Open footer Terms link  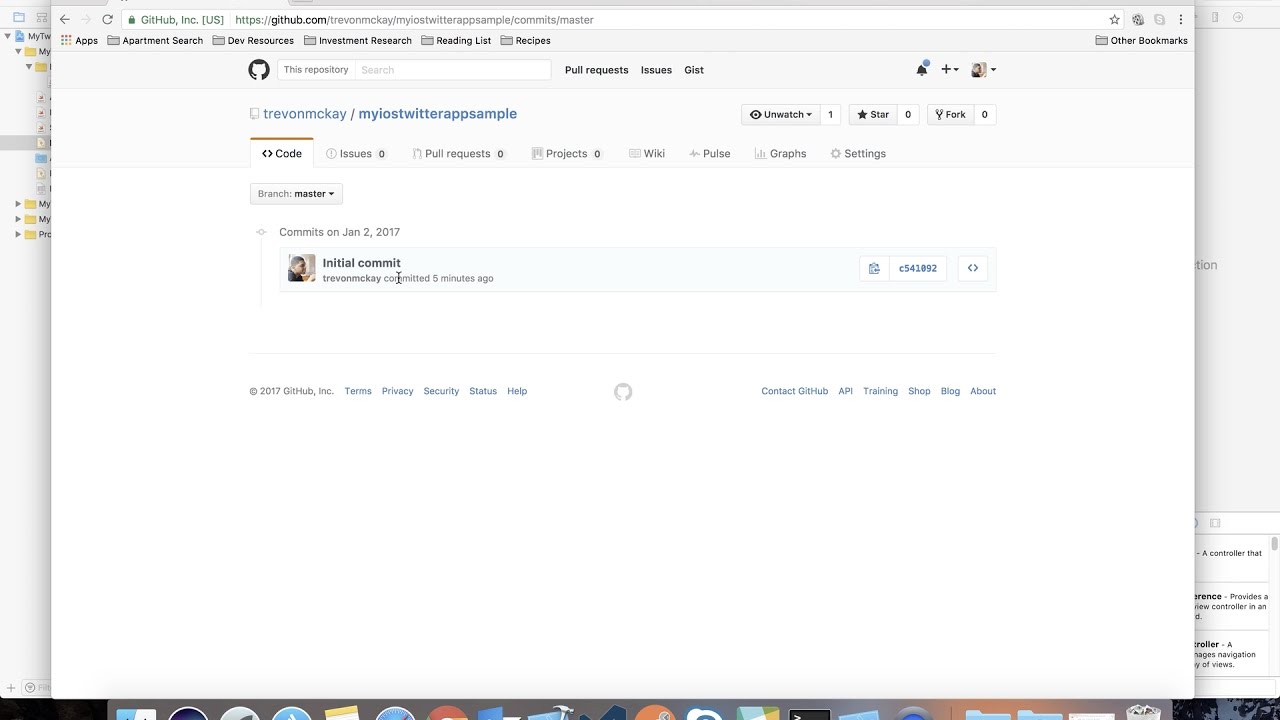358,391
